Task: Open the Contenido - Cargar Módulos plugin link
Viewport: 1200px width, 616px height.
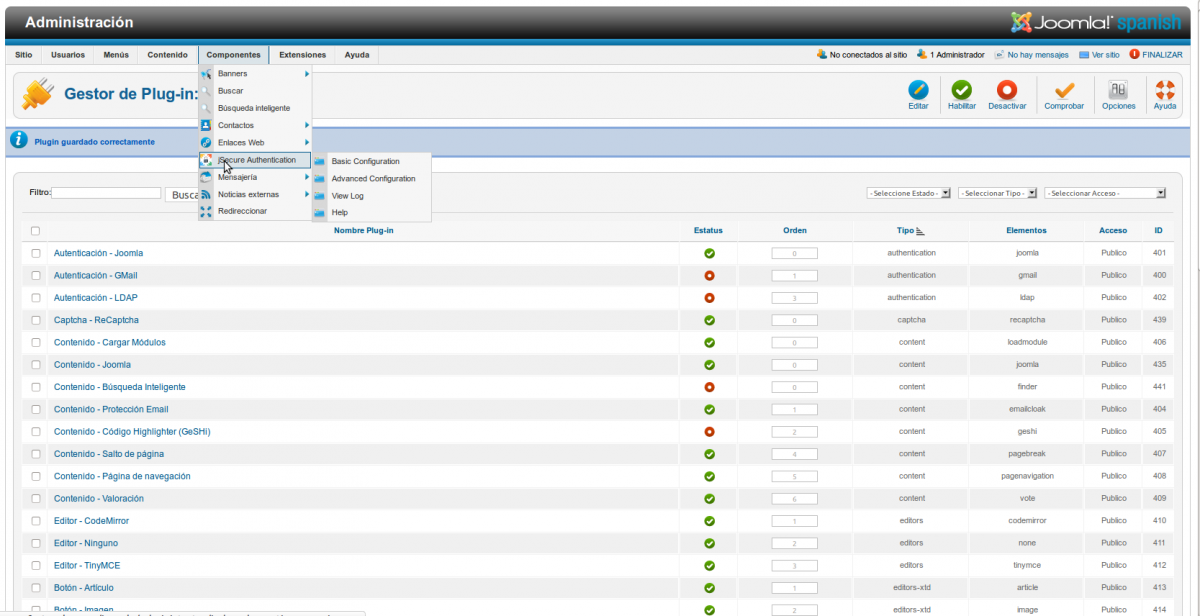Action: [109, 342]
